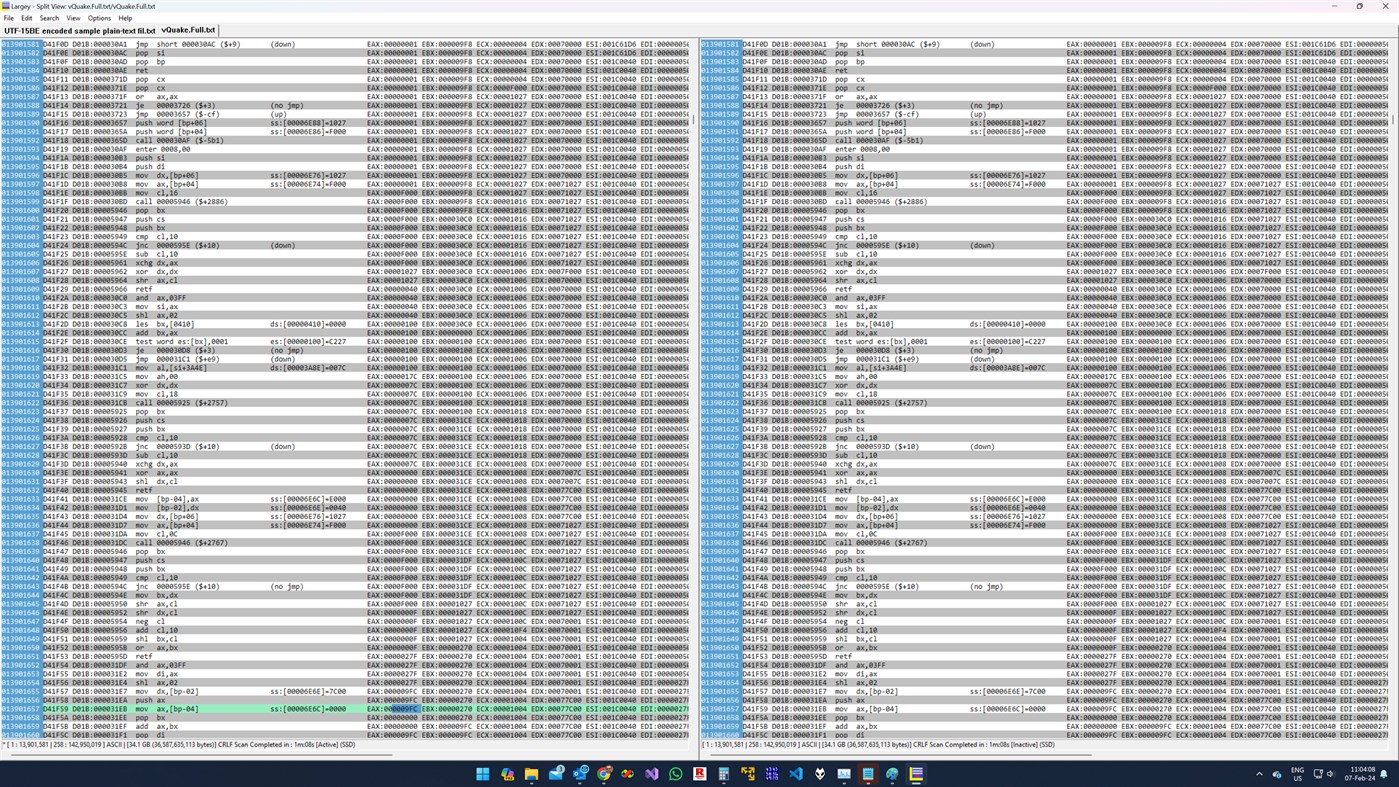Launch WhatsApp from the taskbar

coord(676,773)
